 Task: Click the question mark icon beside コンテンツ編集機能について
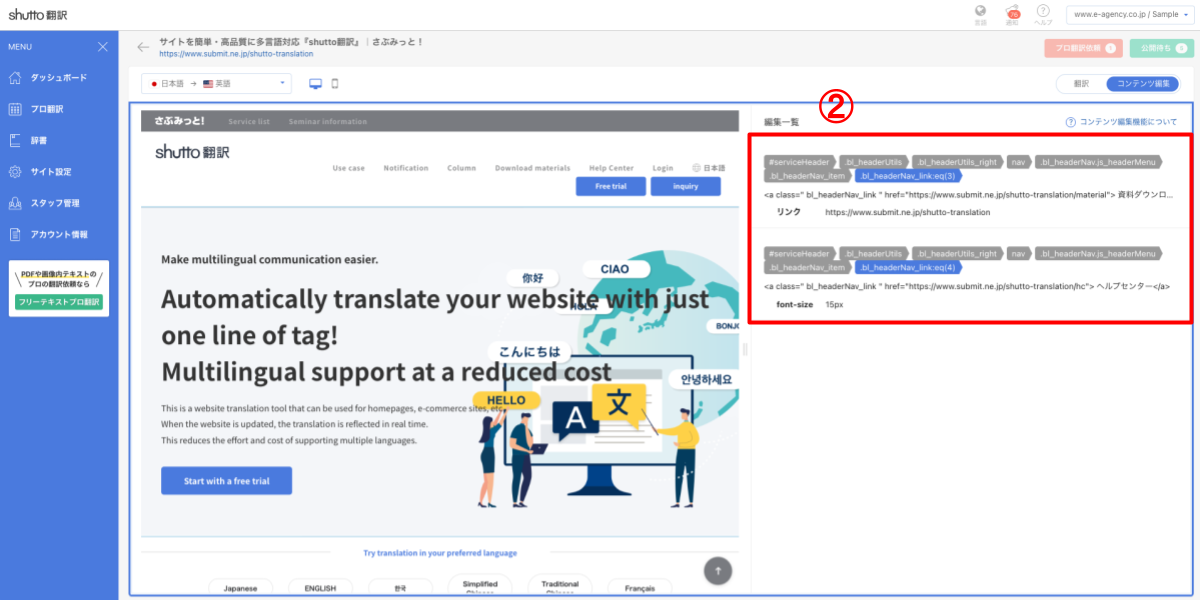pos(1071,122)
